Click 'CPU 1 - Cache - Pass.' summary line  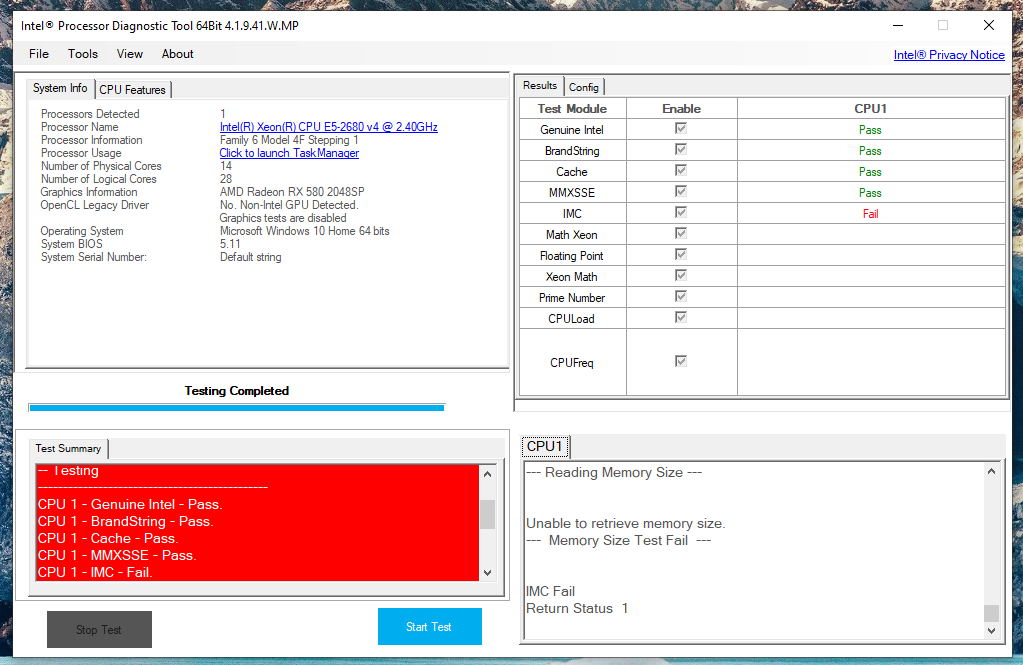click(108, 538)
